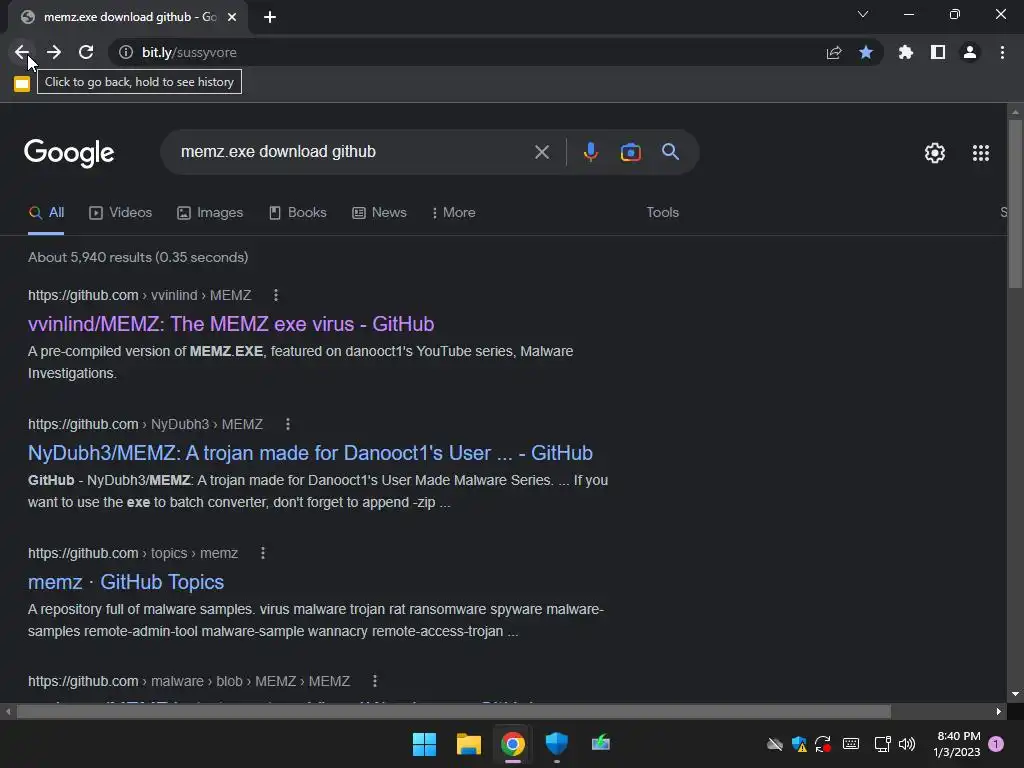This screenshot has height=768, width=1024.
Task: Open the Google apps grid
Action: click(x=980, y=153)
